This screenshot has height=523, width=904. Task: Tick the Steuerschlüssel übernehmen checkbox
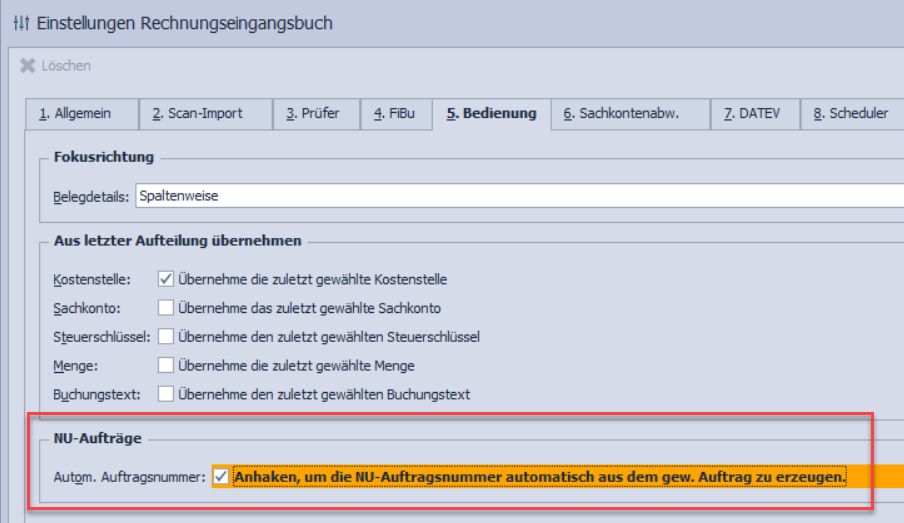[166, 337]
